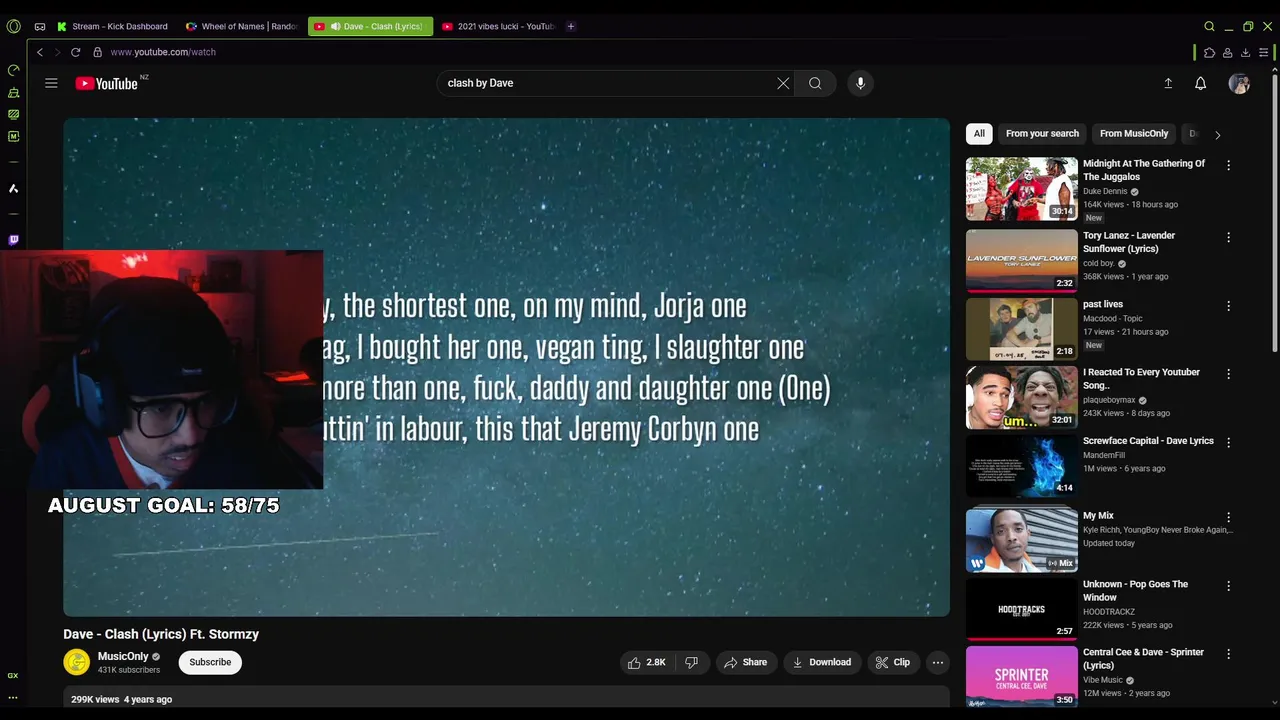Click the YouTube search magnifier button
Screen dimensions: 1280x720
(815, 83)
